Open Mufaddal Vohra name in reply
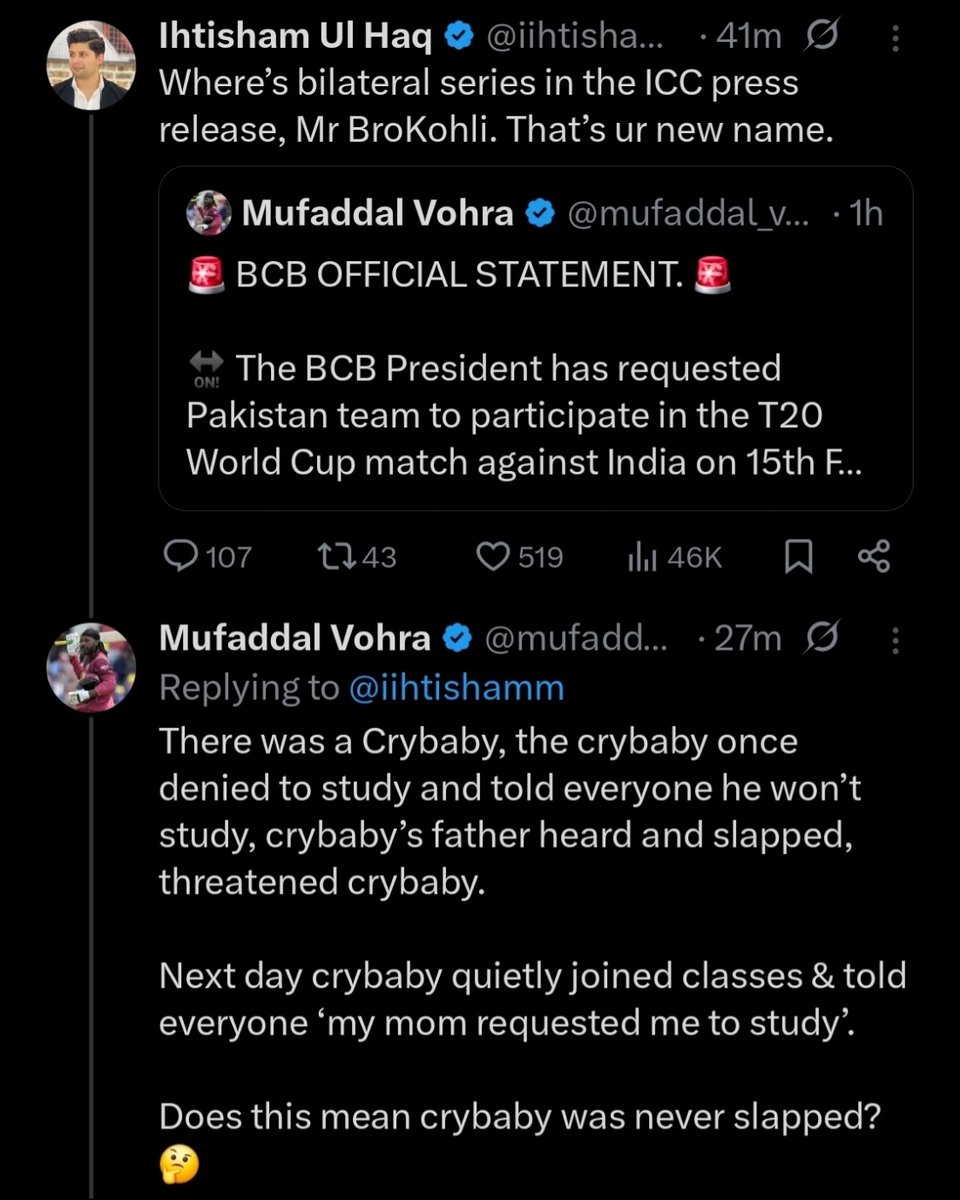 pyautogui.click(x=295, y=638)
